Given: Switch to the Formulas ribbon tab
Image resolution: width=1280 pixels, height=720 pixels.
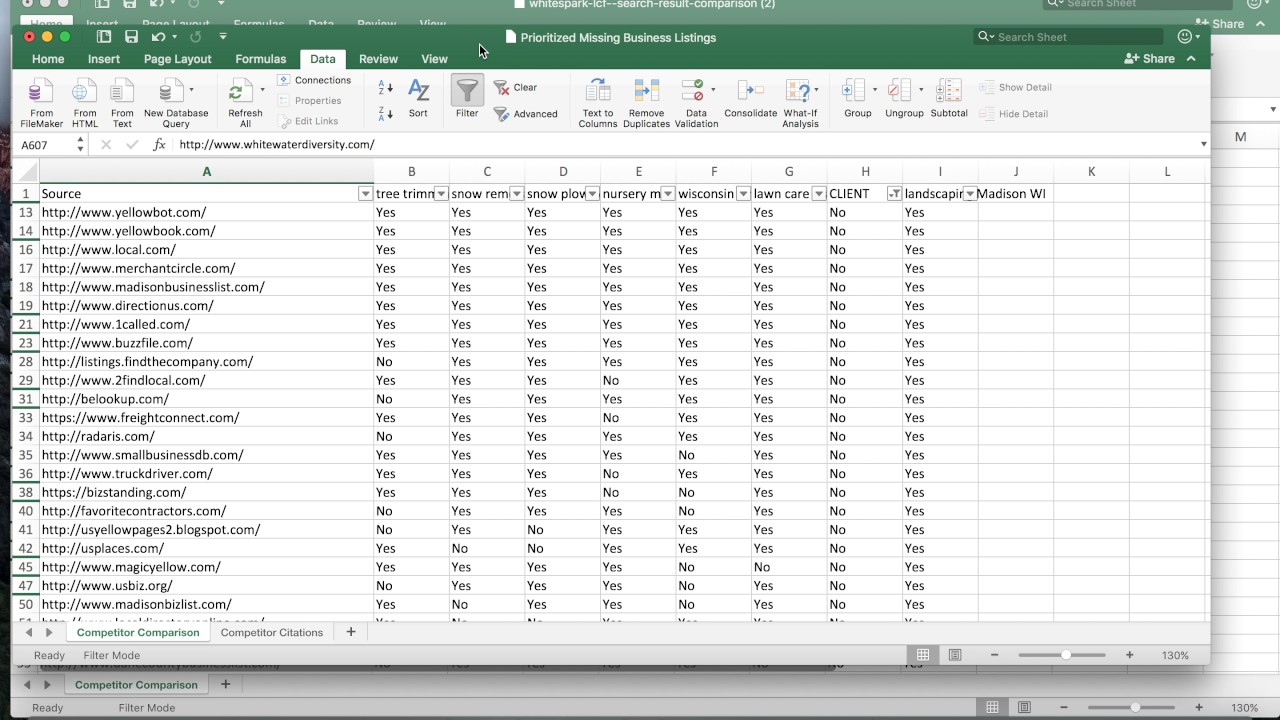Looking at the screenshot, I should [x=261, y=59].
